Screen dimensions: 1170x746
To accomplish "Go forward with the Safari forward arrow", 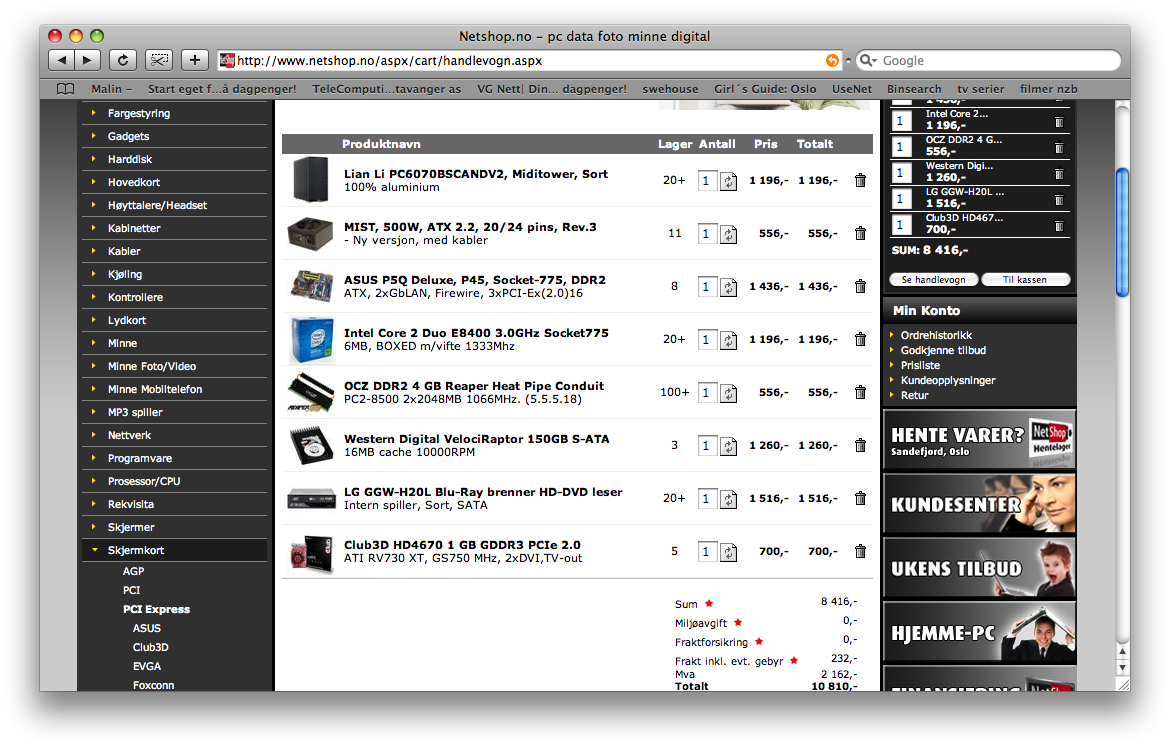I will point(87,60).
